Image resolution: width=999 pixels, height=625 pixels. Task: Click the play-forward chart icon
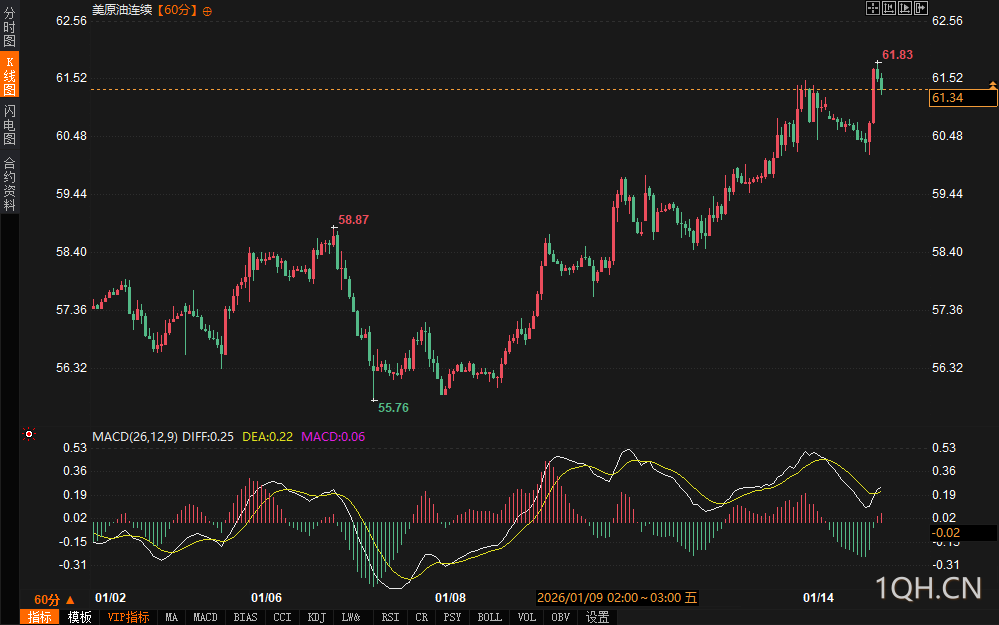(x=904, y=8)
